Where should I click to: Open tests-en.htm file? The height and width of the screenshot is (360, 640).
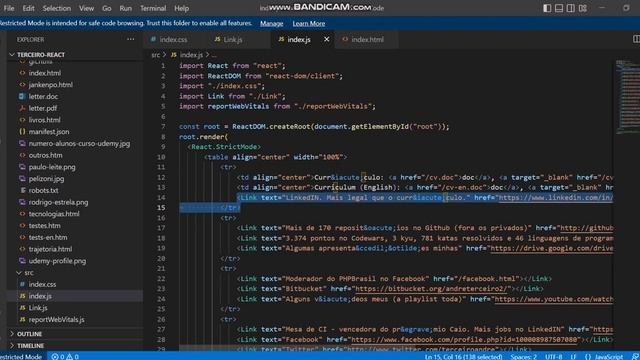pyautogui.click(x=48, y=238)
